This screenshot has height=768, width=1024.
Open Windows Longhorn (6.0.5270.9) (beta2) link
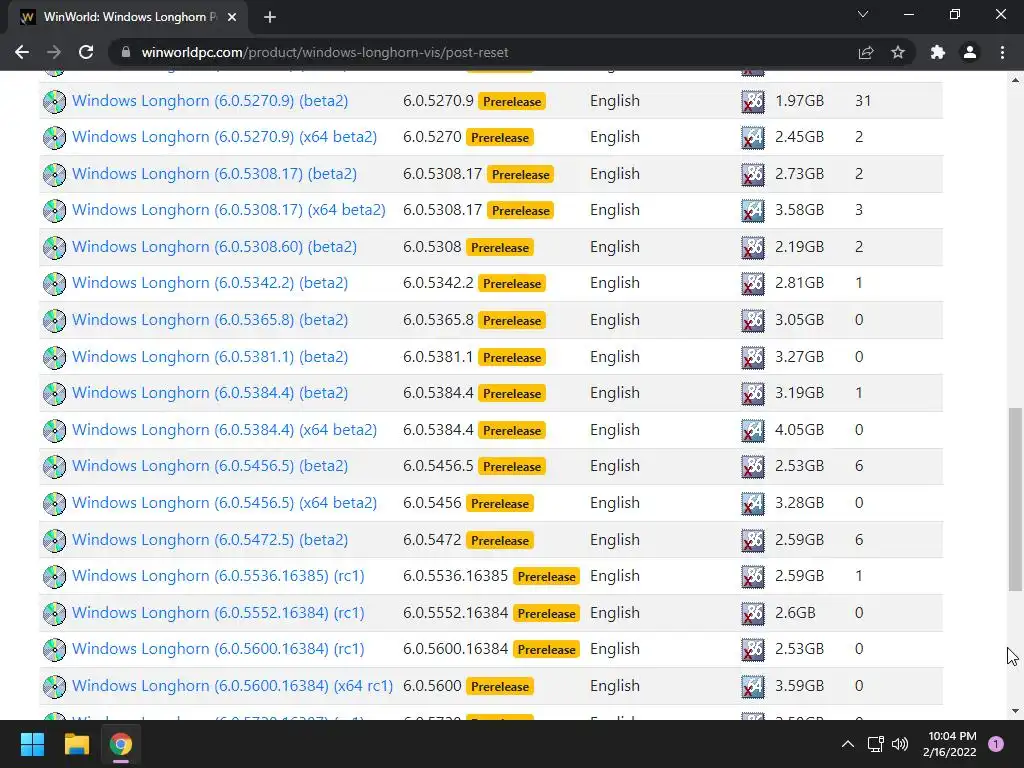pos(210,101)
